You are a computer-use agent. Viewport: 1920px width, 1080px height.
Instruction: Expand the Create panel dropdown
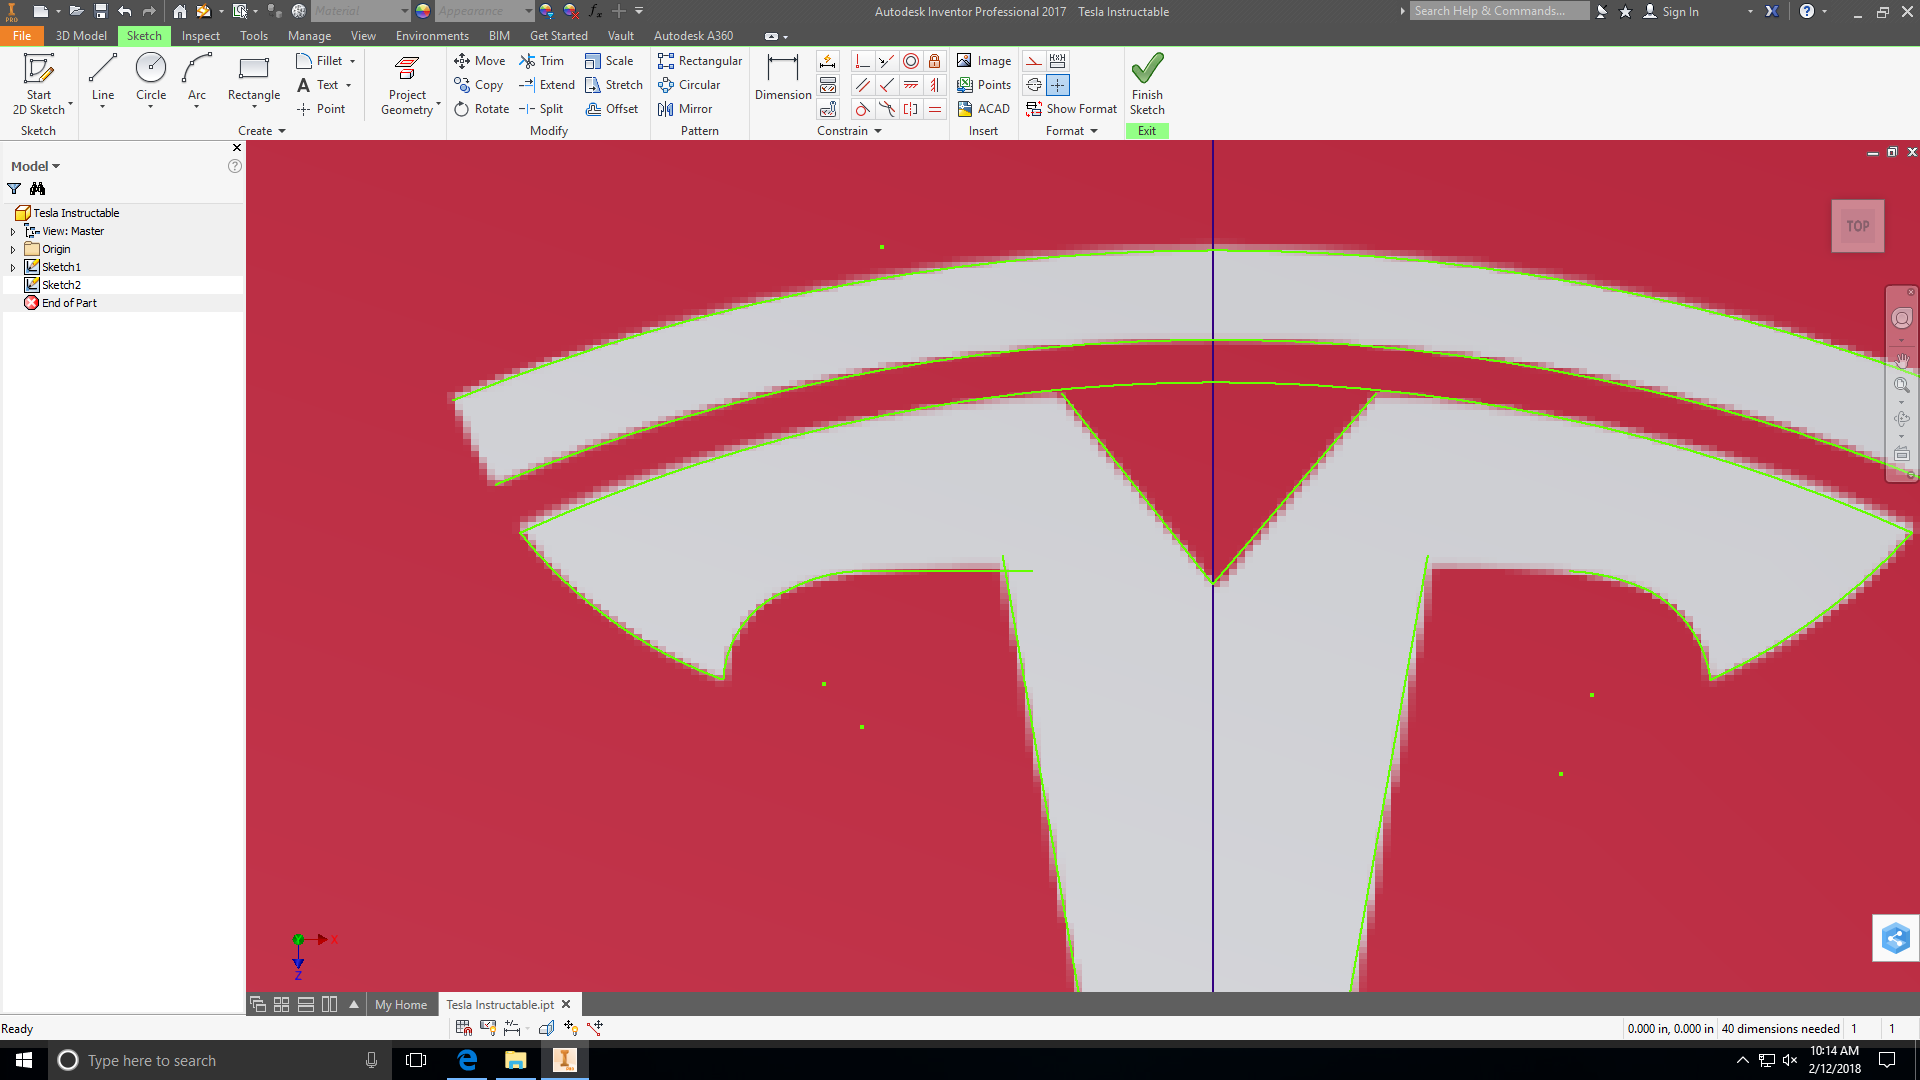[x=262, y=131]
